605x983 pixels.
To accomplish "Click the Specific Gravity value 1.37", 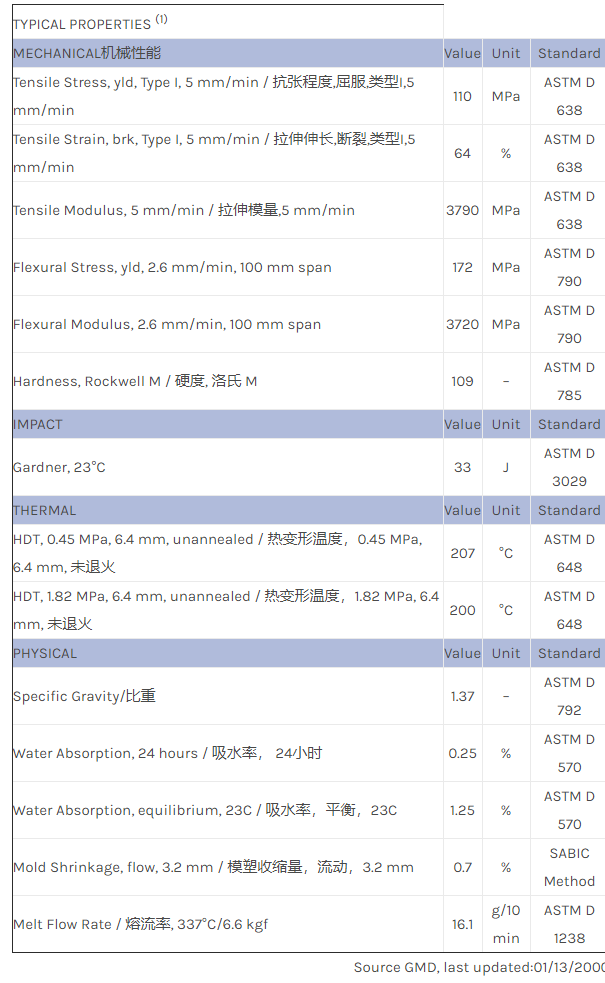I will point(462,696).
